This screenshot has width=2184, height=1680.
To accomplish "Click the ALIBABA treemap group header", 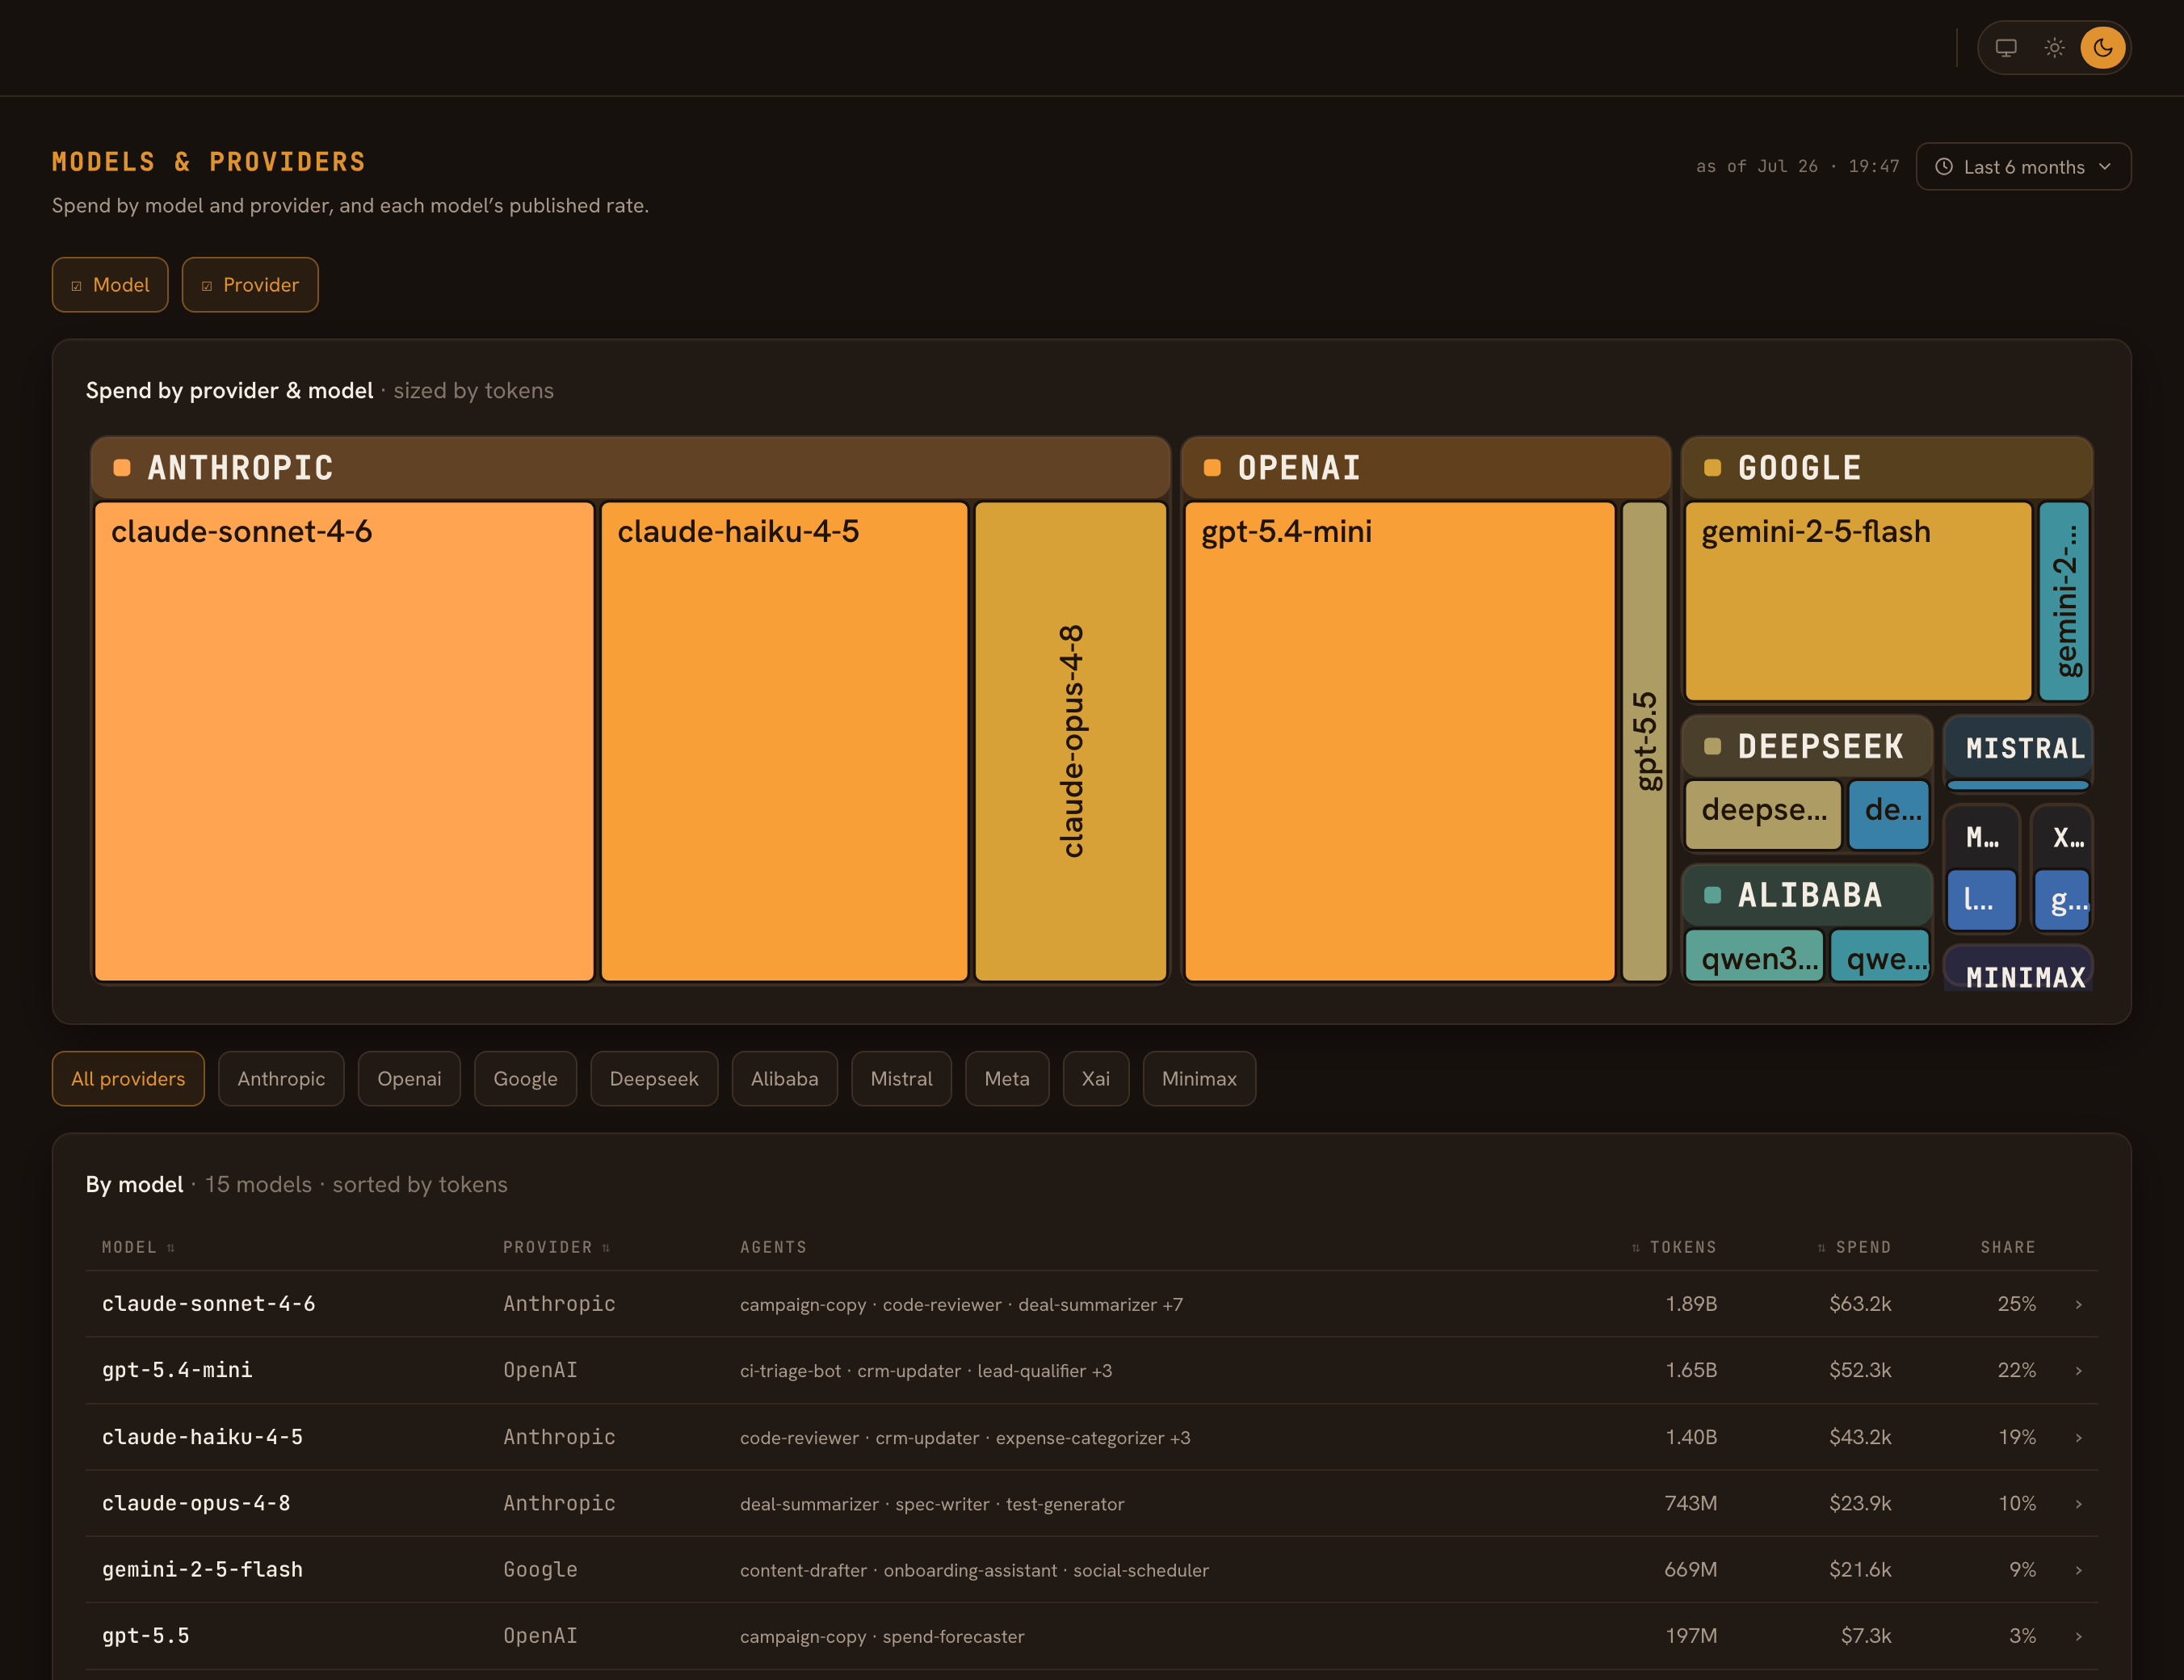I will click(x=1807, y=895).
